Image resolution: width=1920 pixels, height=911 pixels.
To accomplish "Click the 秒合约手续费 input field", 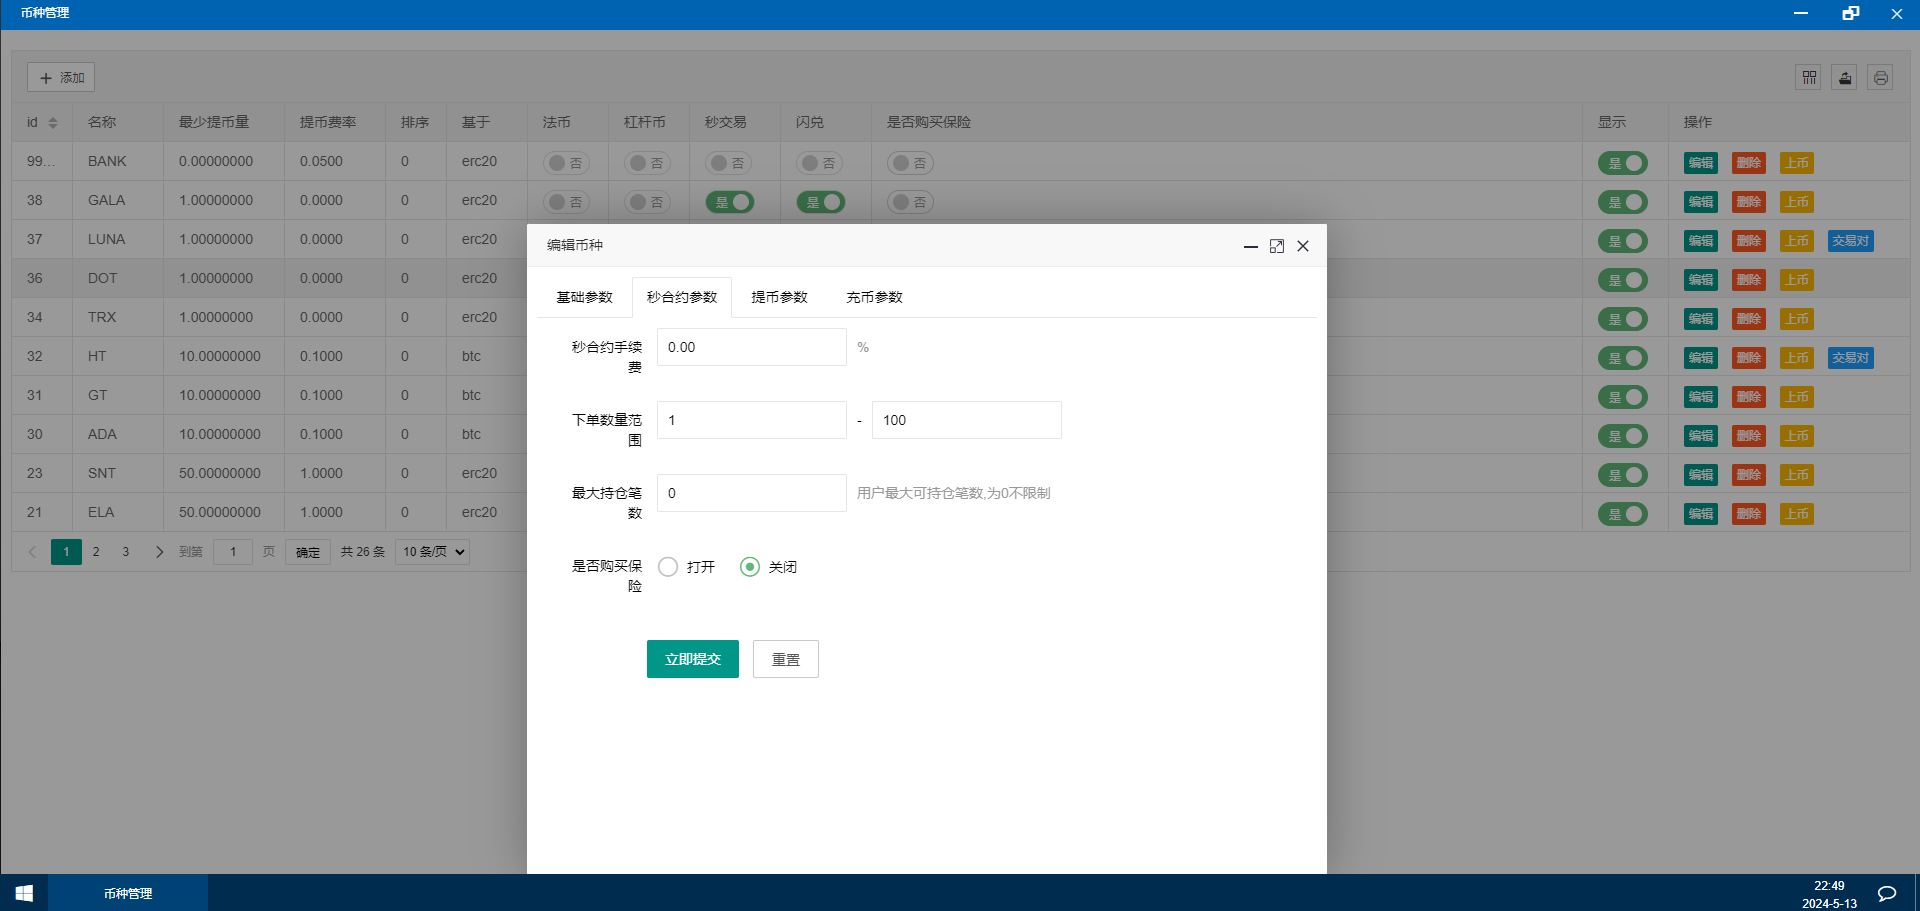I will [751, 347].
